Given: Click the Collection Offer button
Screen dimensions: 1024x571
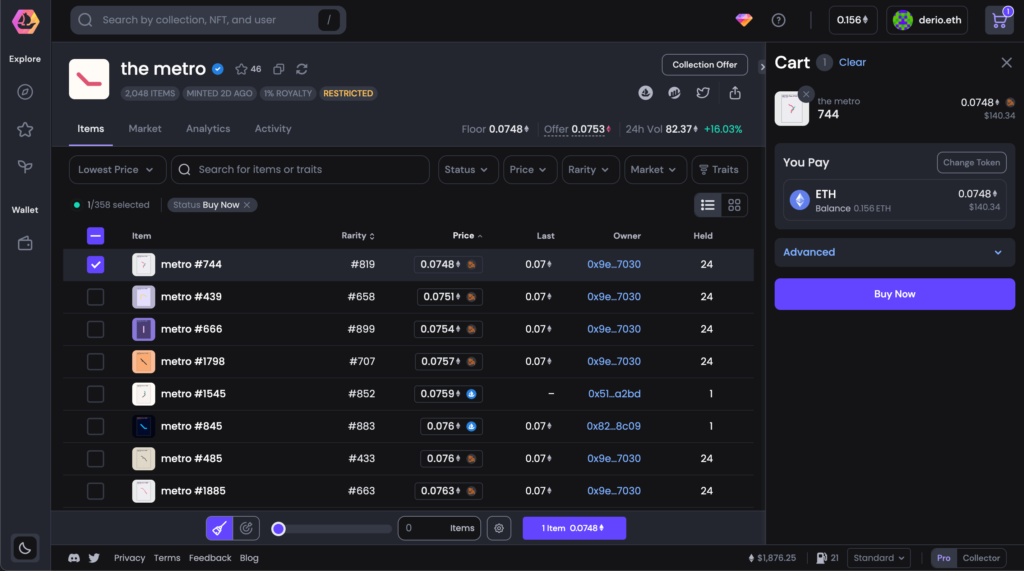Looking at the screenshot, I should pyautogui.click(x=705, y=65).
